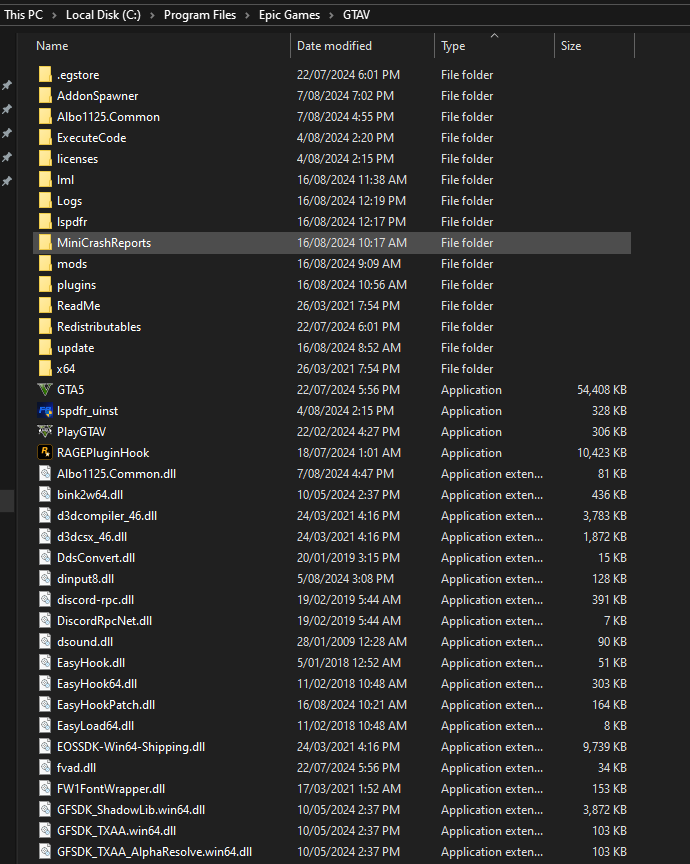
Task: Go to This PC in breadcrumb
Action: point(24,15)
